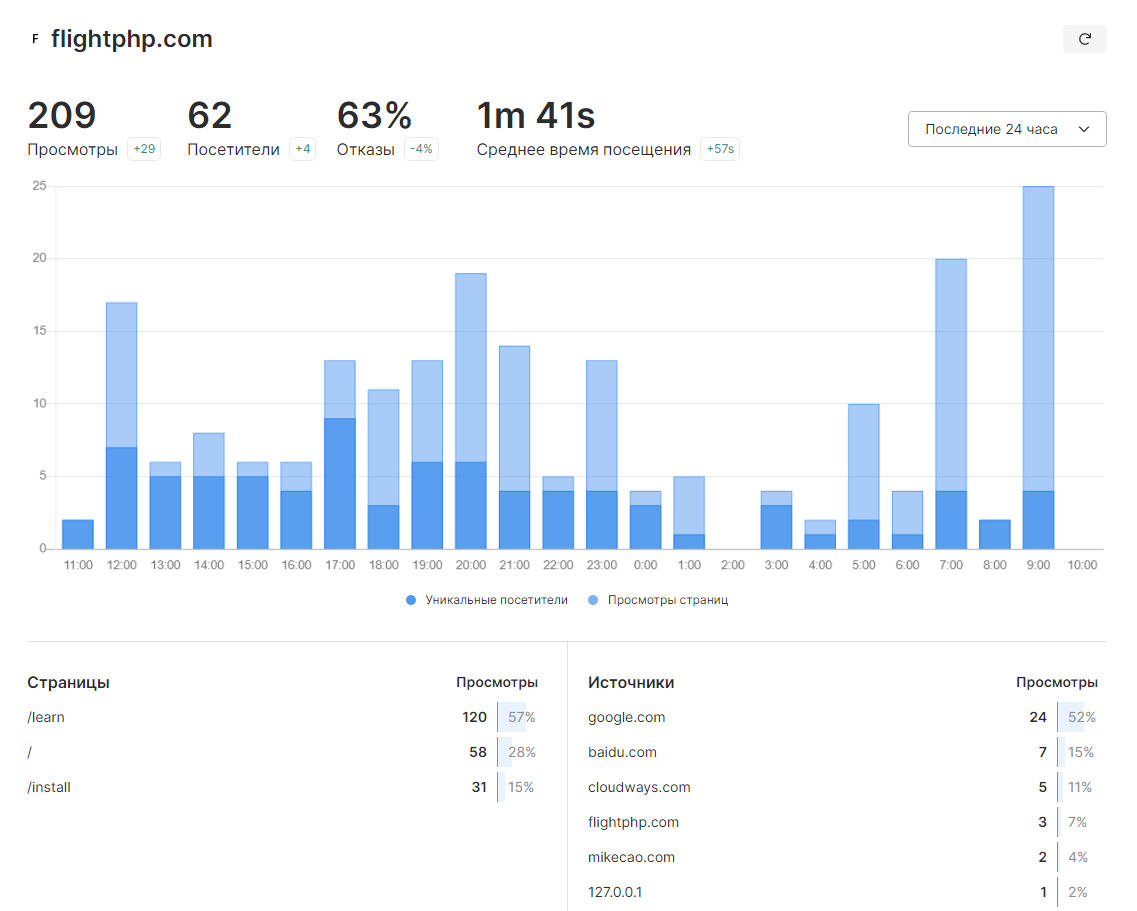Click the 31 views count for /install
1137x911 pixels.
pos(479,787)
